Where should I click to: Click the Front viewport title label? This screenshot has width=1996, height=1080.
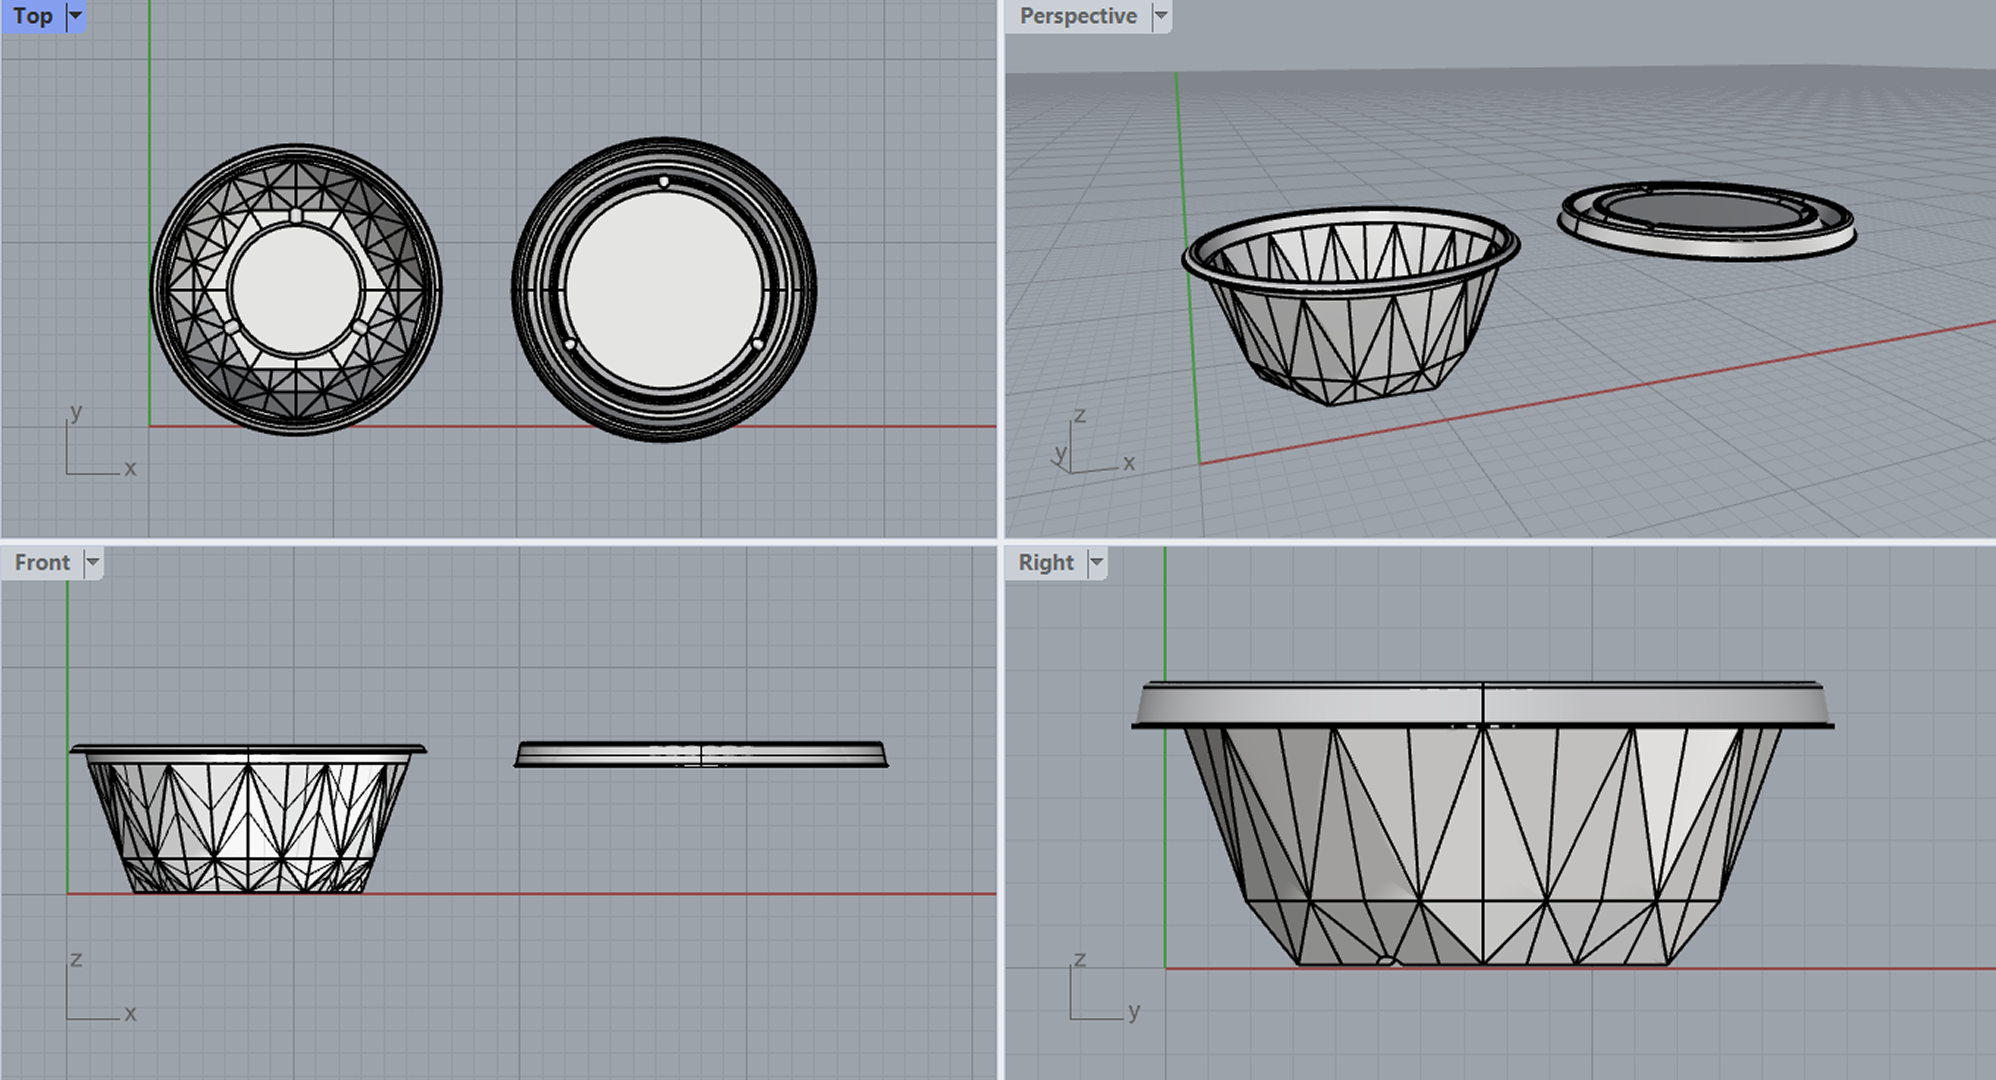(42, 562)
